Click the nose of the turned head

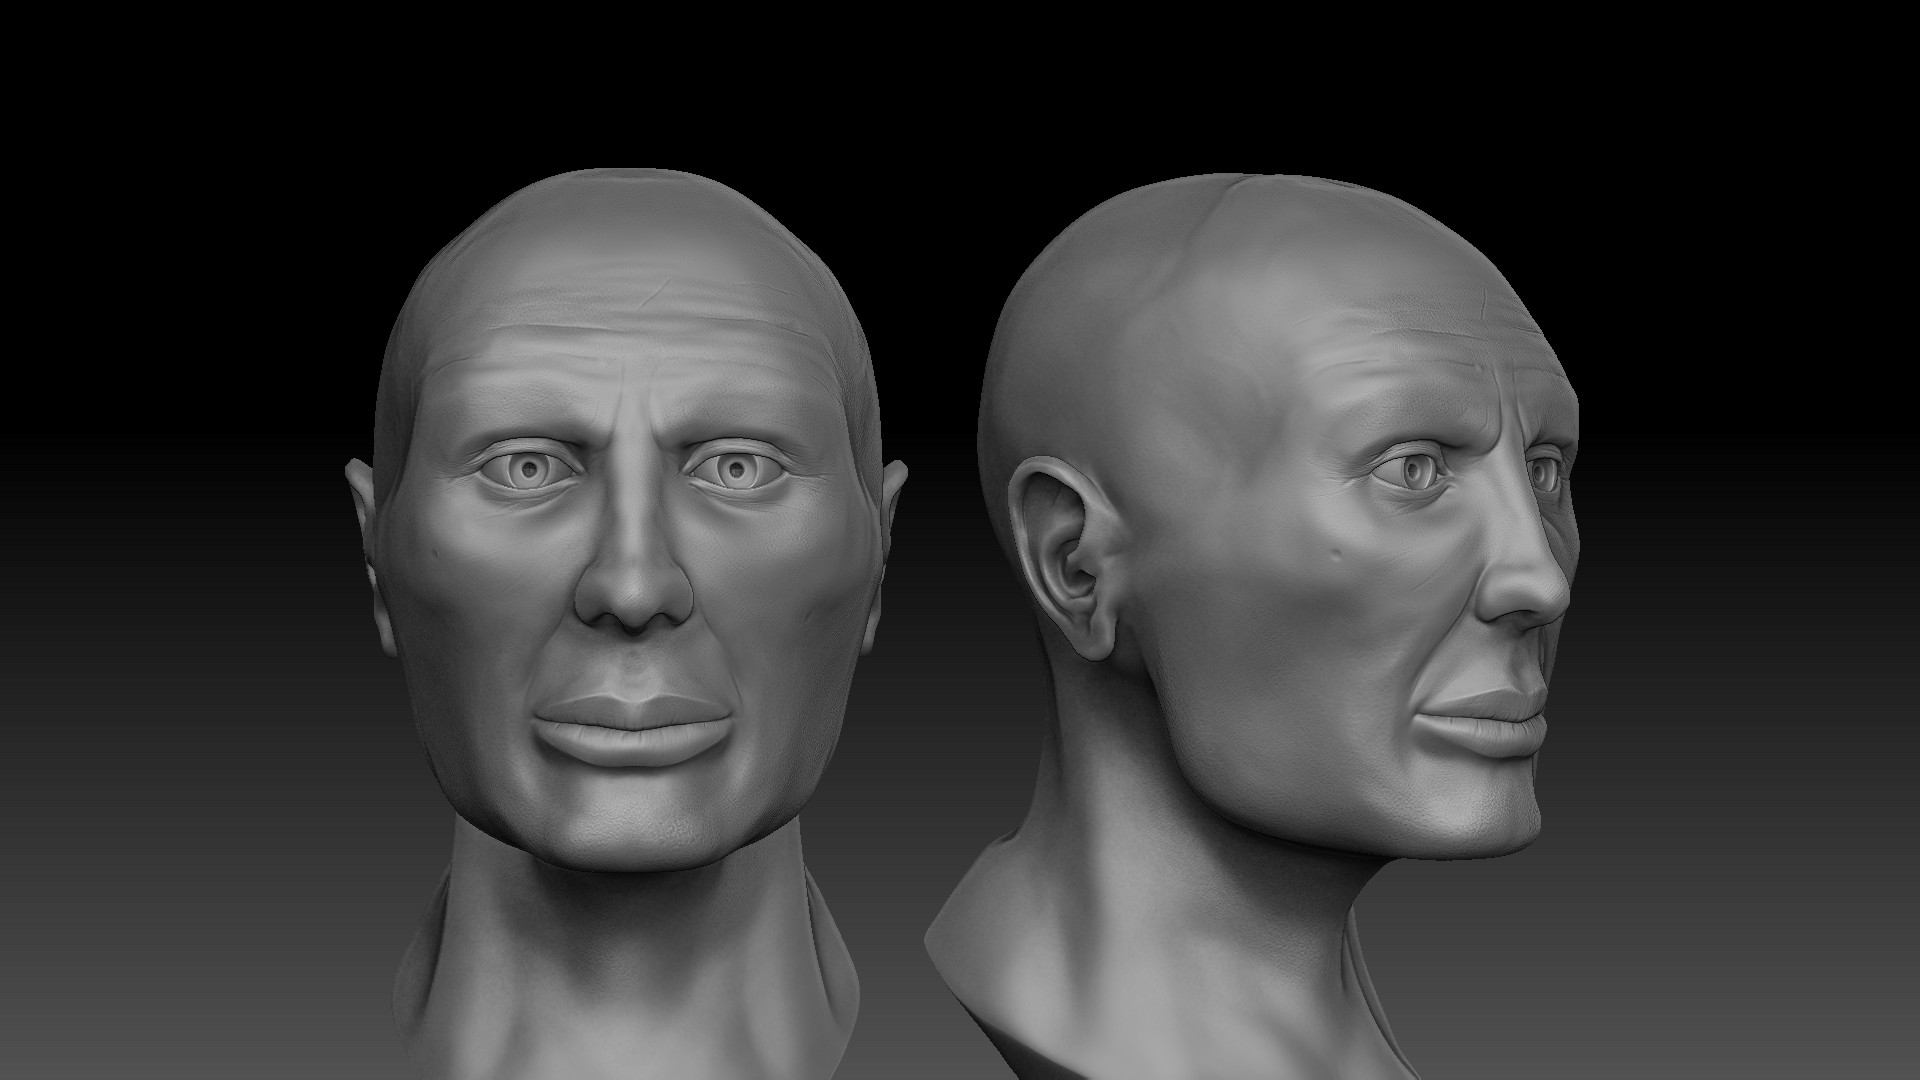coord(1528,588)
